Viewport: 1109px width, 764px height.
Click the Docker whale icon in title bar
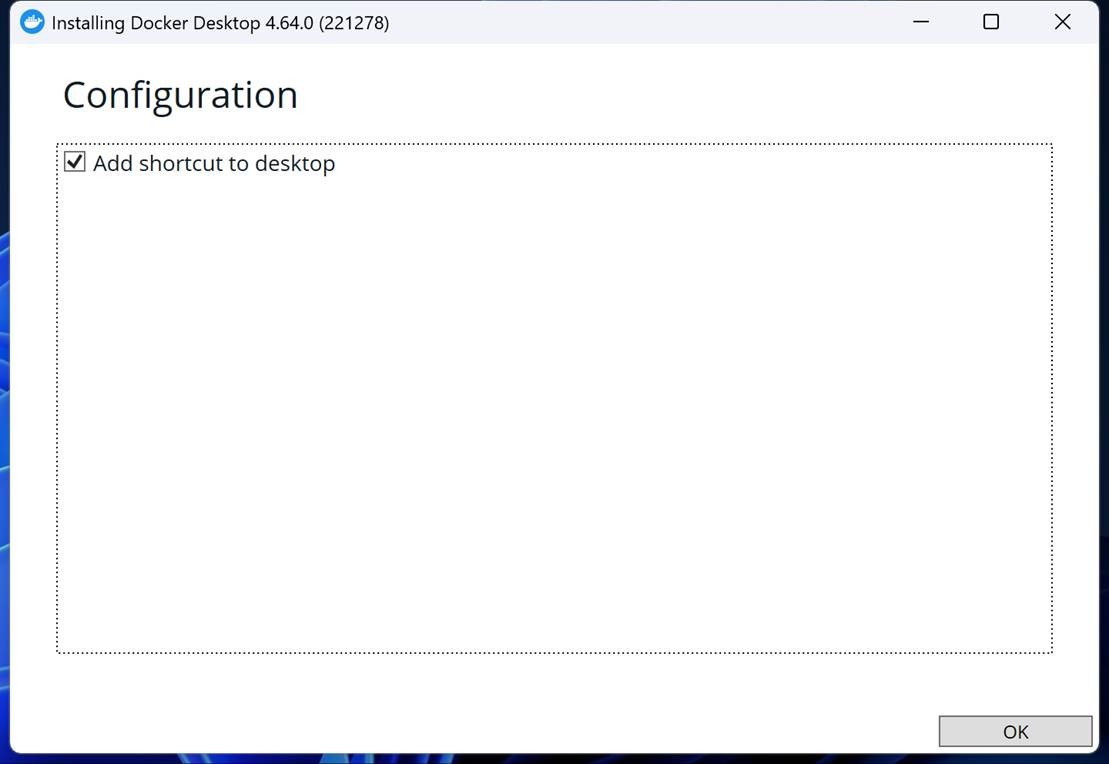click(x=32, y=22)
